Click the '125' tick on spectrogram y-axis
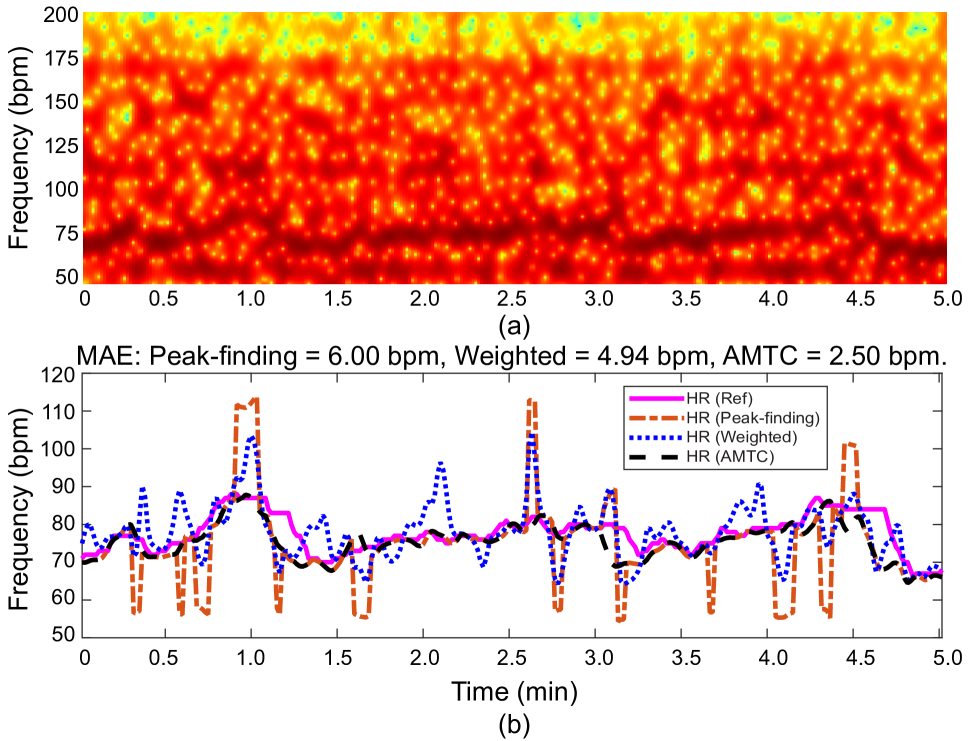 [61, 146]
